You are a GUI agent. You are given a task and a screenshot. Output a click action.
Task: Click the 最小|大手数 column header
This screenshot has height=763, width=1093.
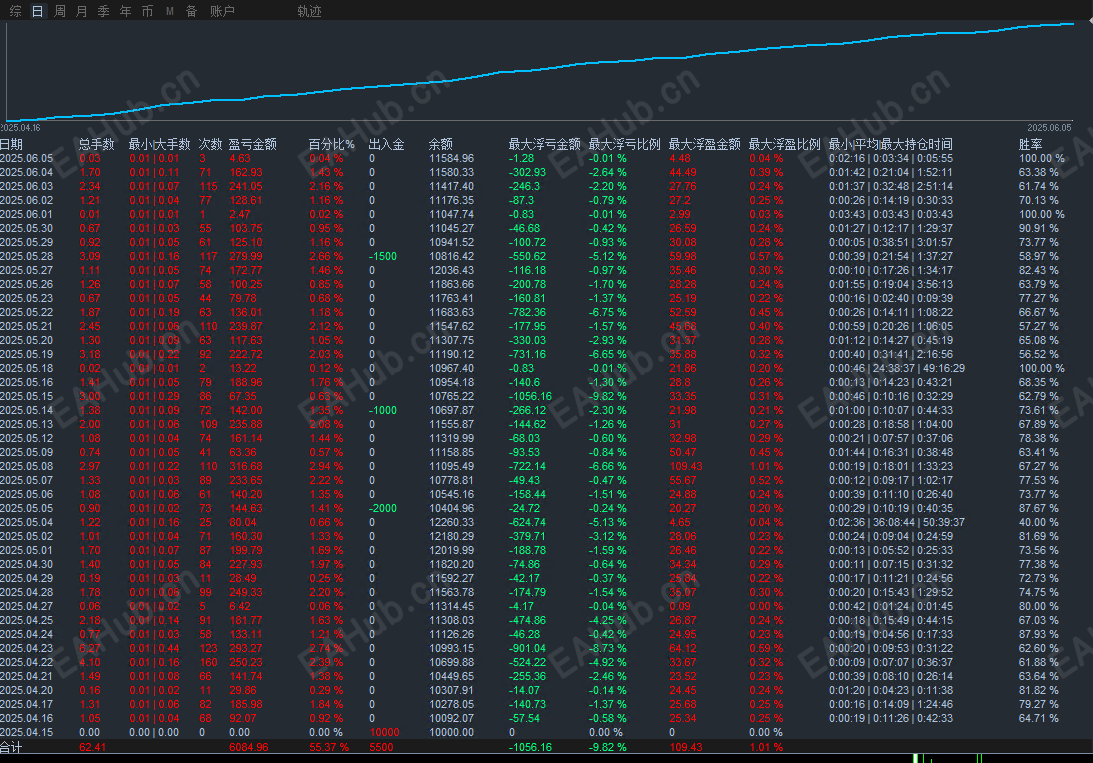160,144
